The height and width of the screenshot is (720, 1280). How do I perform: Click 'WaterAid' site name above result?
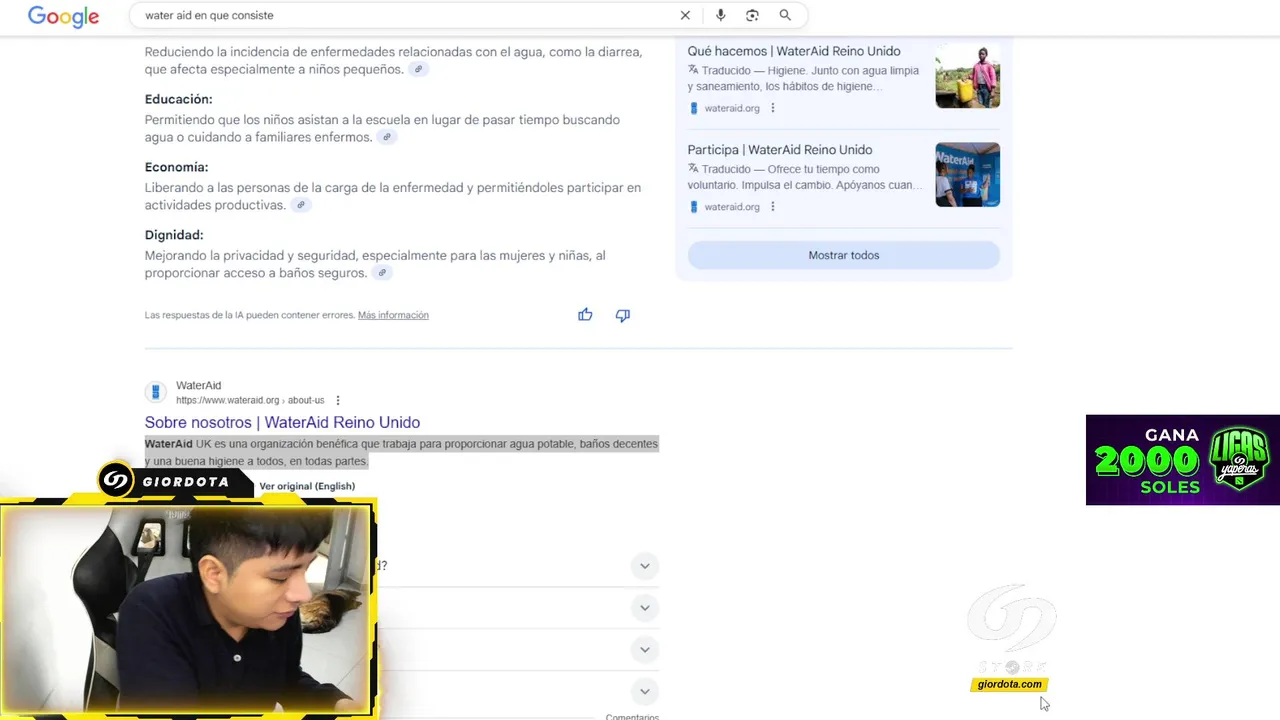pyautogui.click(x=198, y=385)
